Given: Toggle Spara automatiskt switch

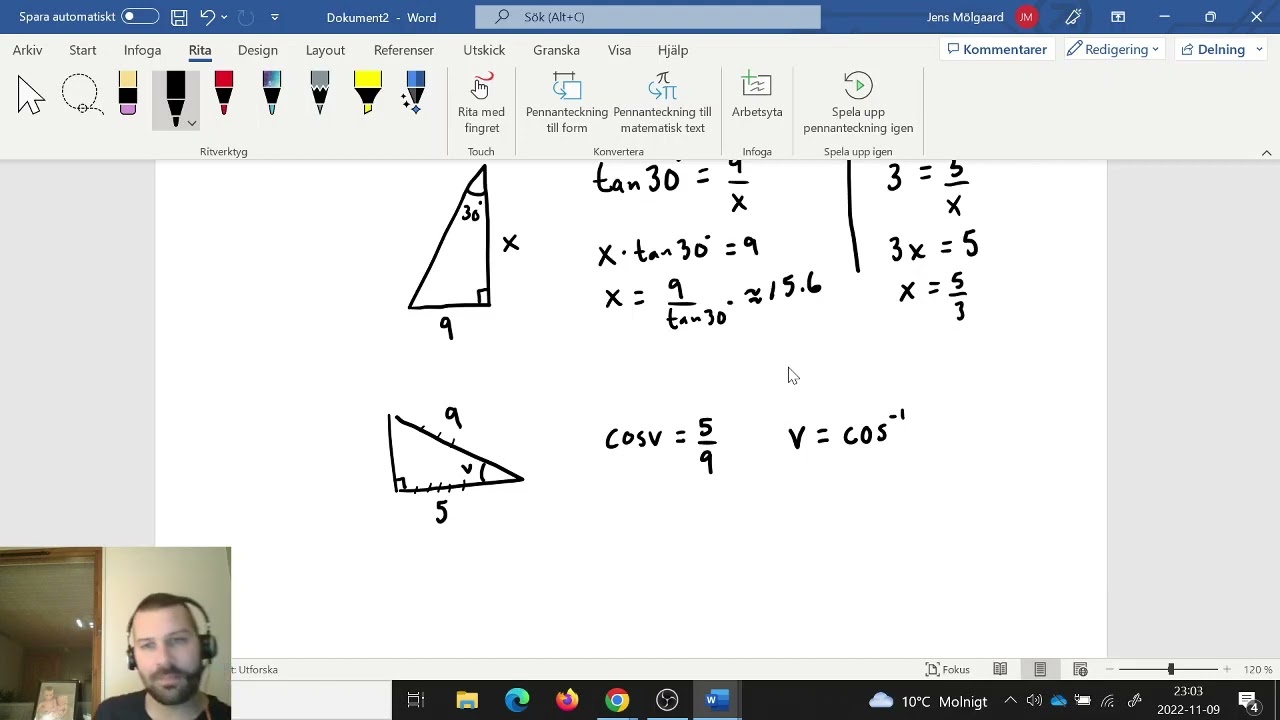Looking at the screenshot, I should 140,17.
